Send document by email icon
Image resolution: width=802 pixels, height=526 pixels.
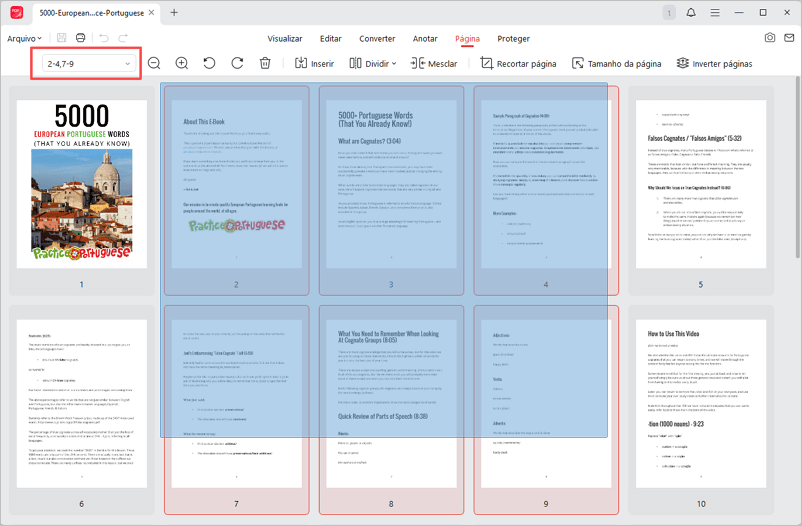[x=789, y=38]
